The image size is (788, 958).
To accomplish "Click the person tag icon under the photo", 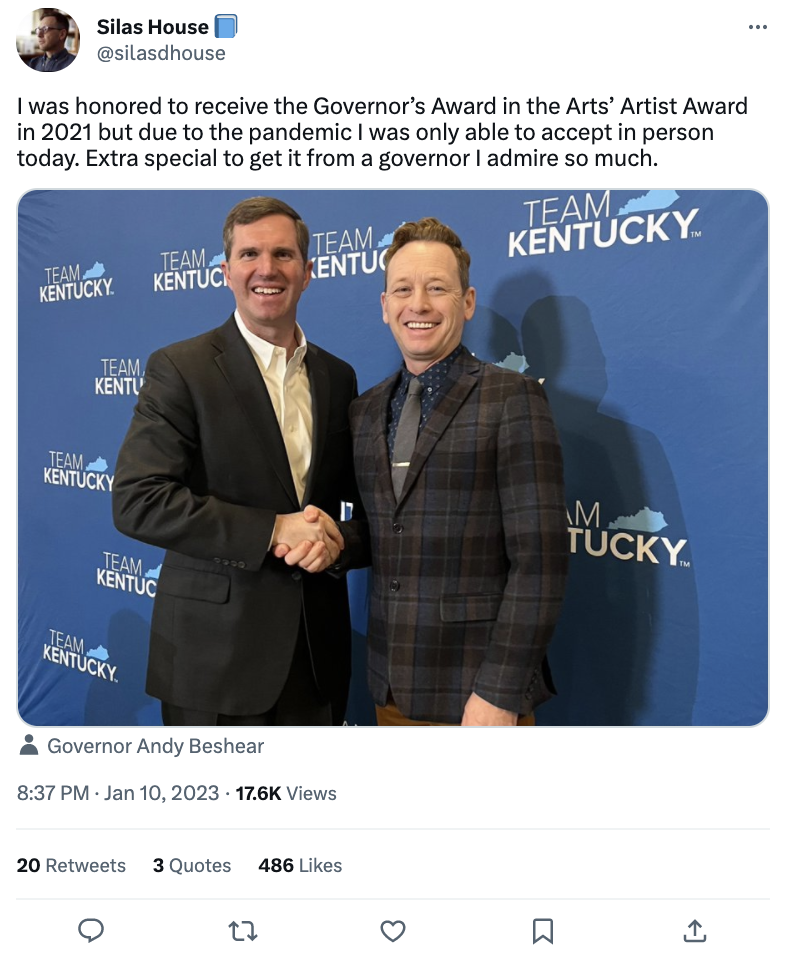I will pos(29,746).
